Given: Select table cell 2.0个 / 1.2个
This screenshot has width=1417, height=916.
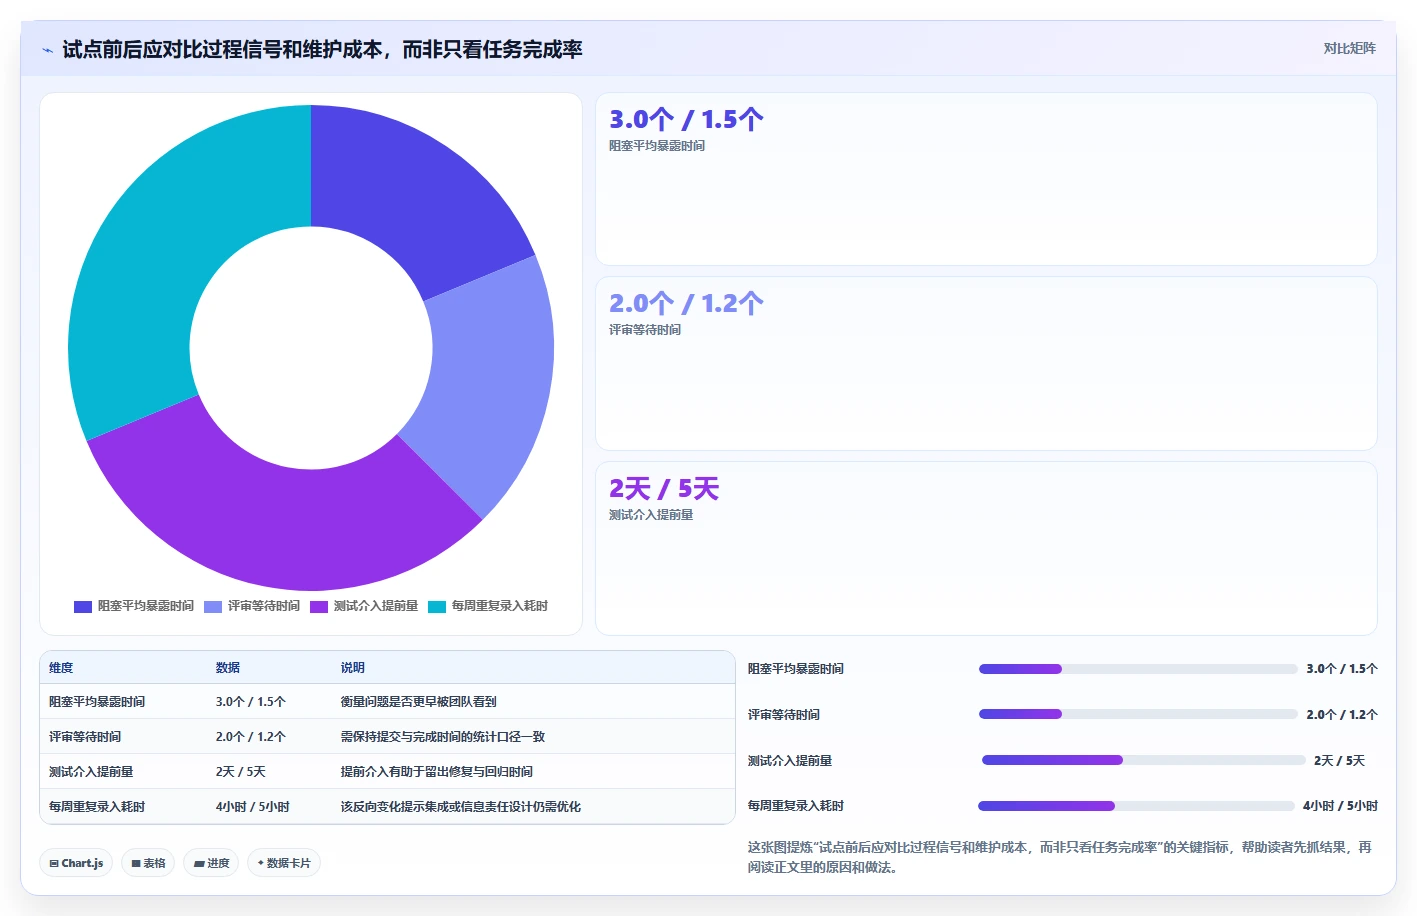Looking at the screenshot, I should point(251,737).
